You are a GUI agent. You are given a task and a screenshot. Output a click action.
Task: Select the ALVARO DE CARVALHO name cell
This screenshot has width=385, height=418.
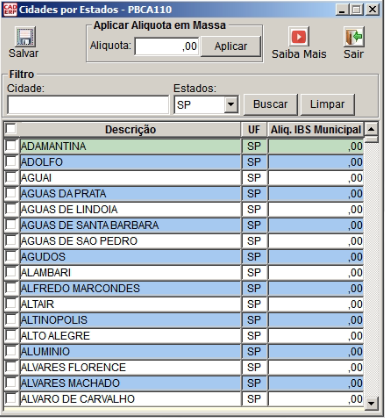pyautogui.click(x=130, y=399)
